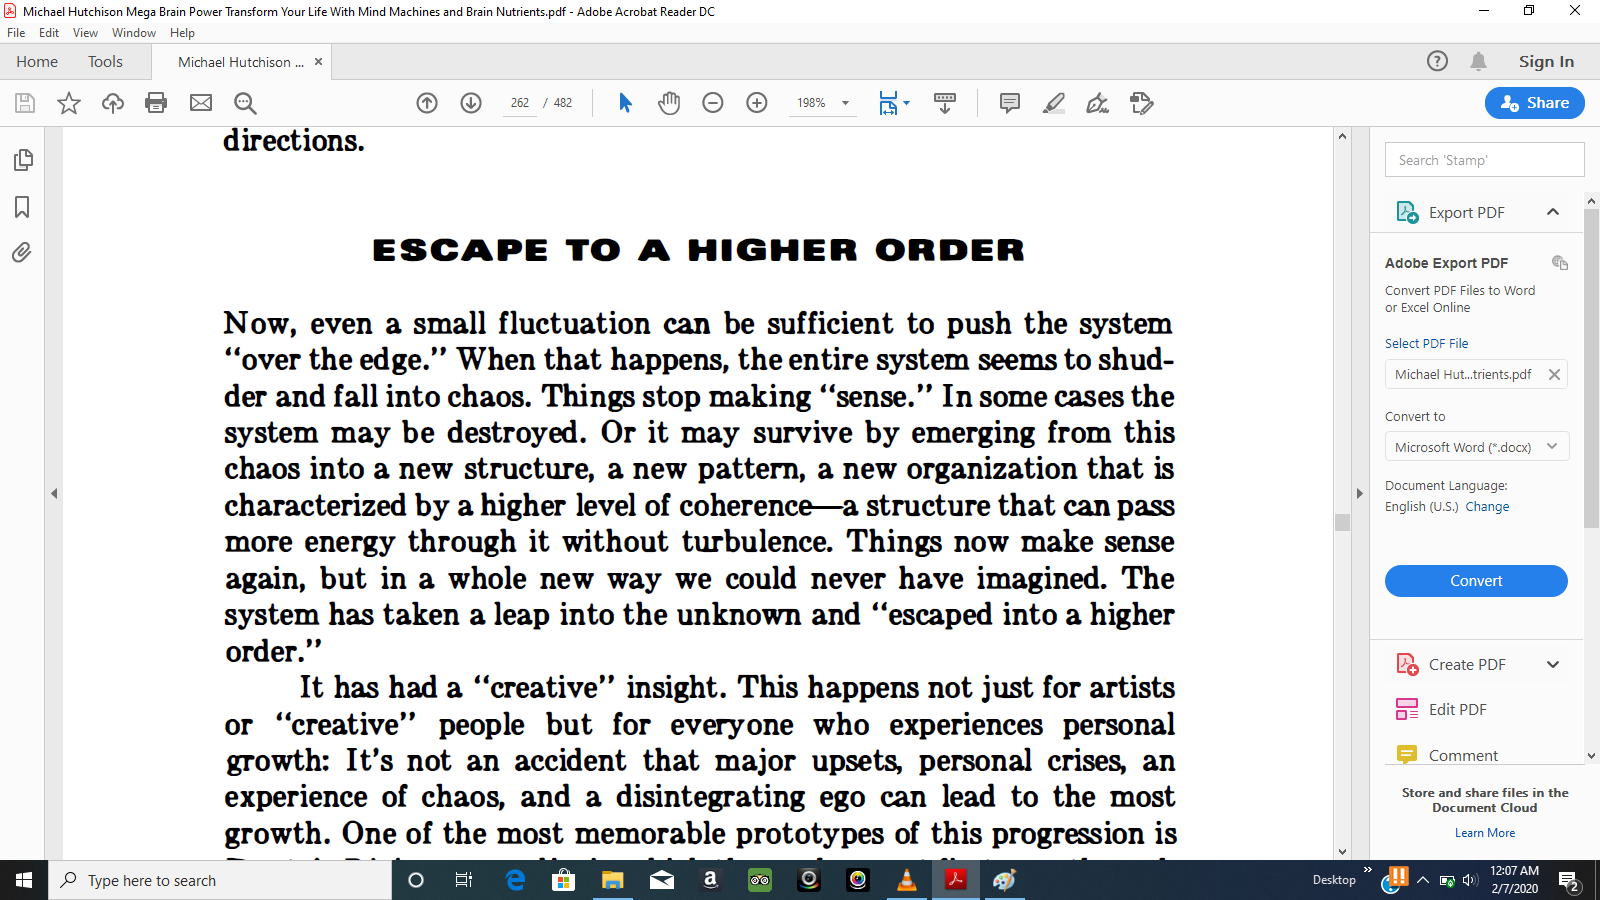
Task: Add a sticky note comment
Action: point(1010,103)
